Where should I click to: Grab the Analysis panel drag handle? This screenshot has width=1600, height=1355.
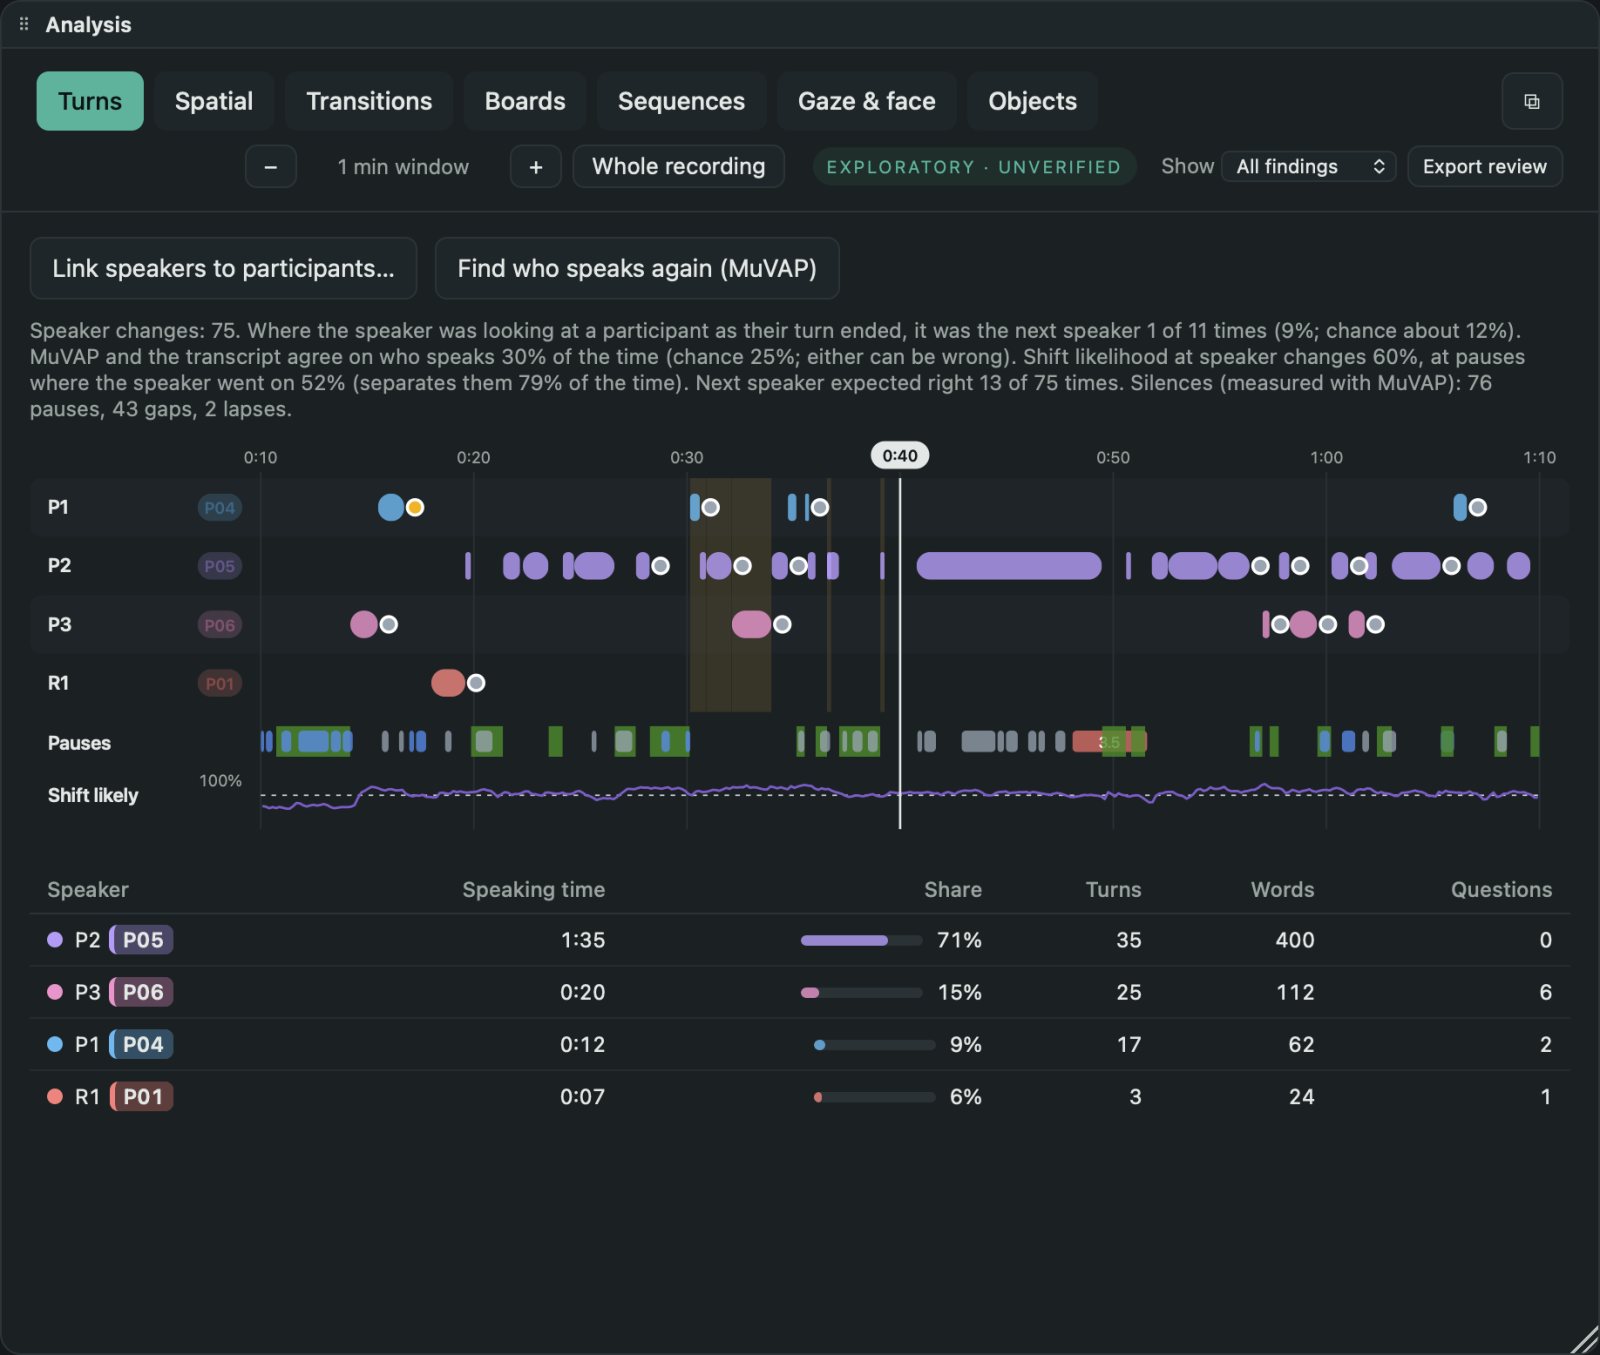pyautogui.click(x=24, y=24)
